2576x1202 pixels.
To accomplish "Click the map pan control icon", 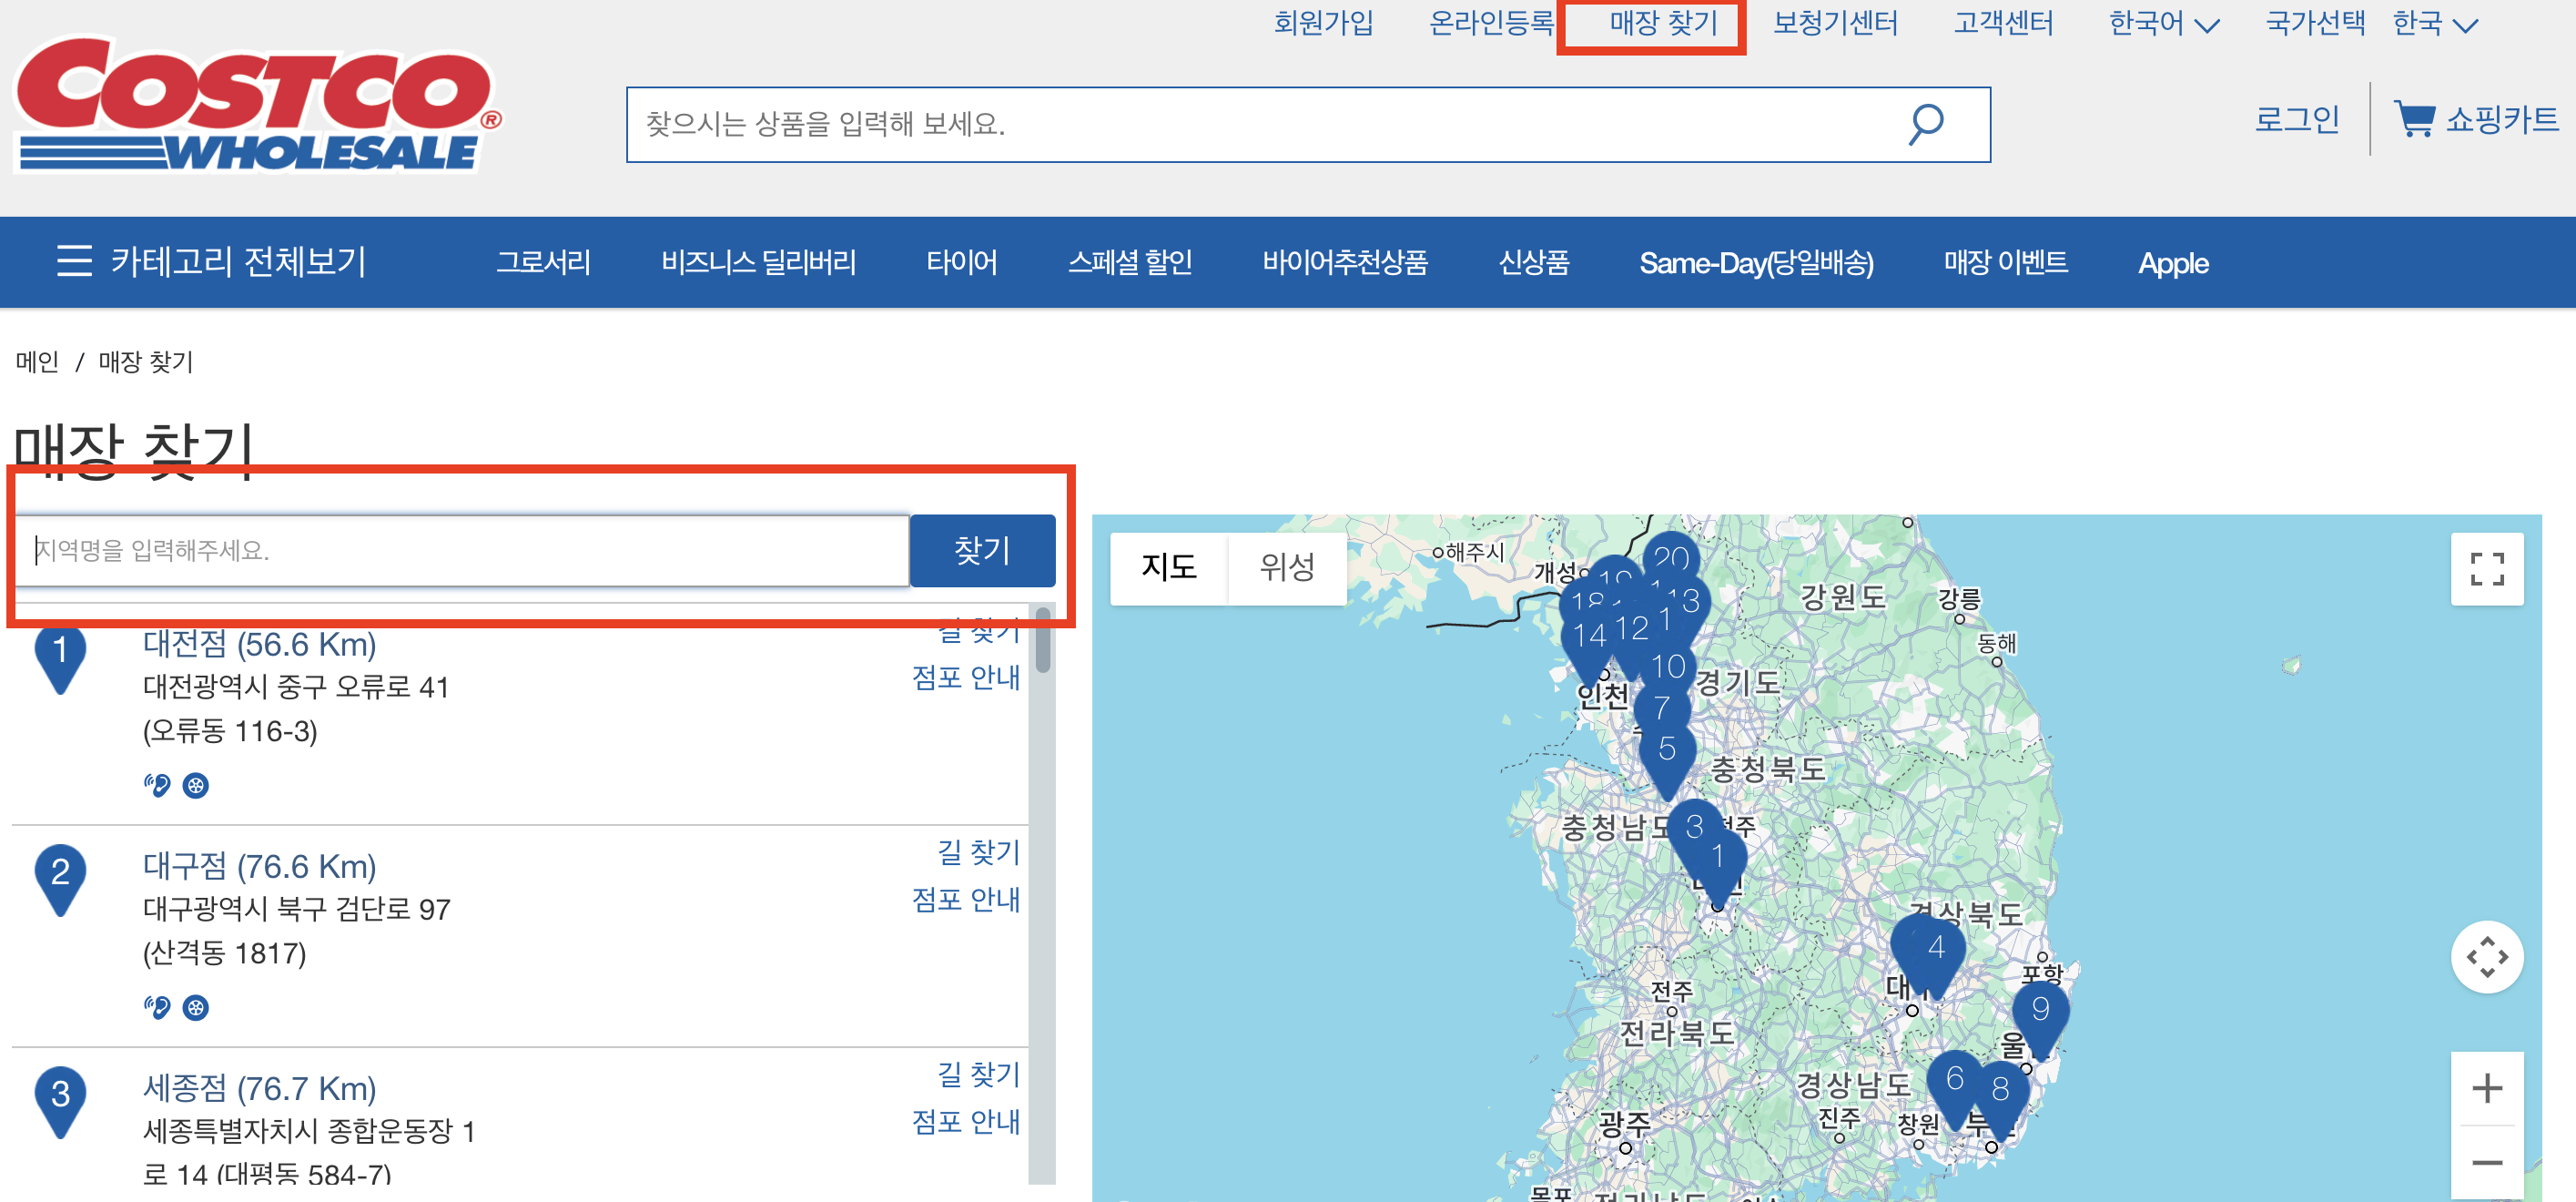I will point(2486,956).
